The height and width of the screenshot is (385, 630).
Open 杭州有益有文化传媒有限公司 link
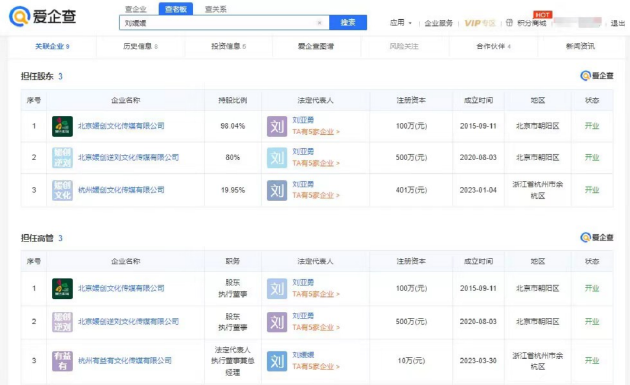pyautogui.click(x=125, y=361)
